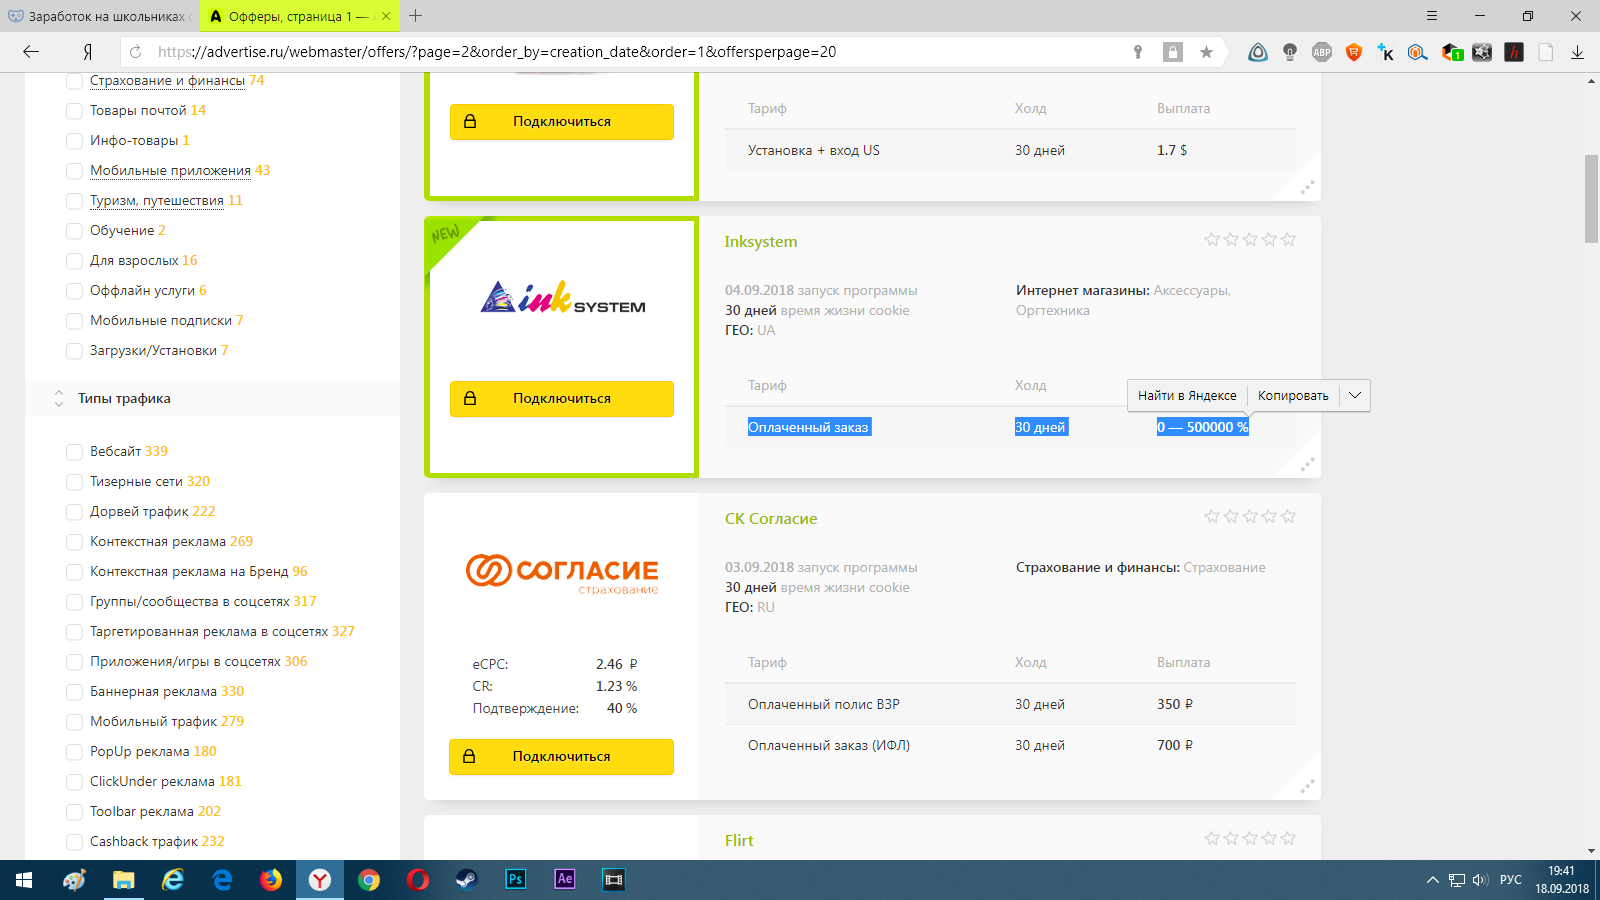Click 'Подключиться' on the topmost offer card

point(561,121)
